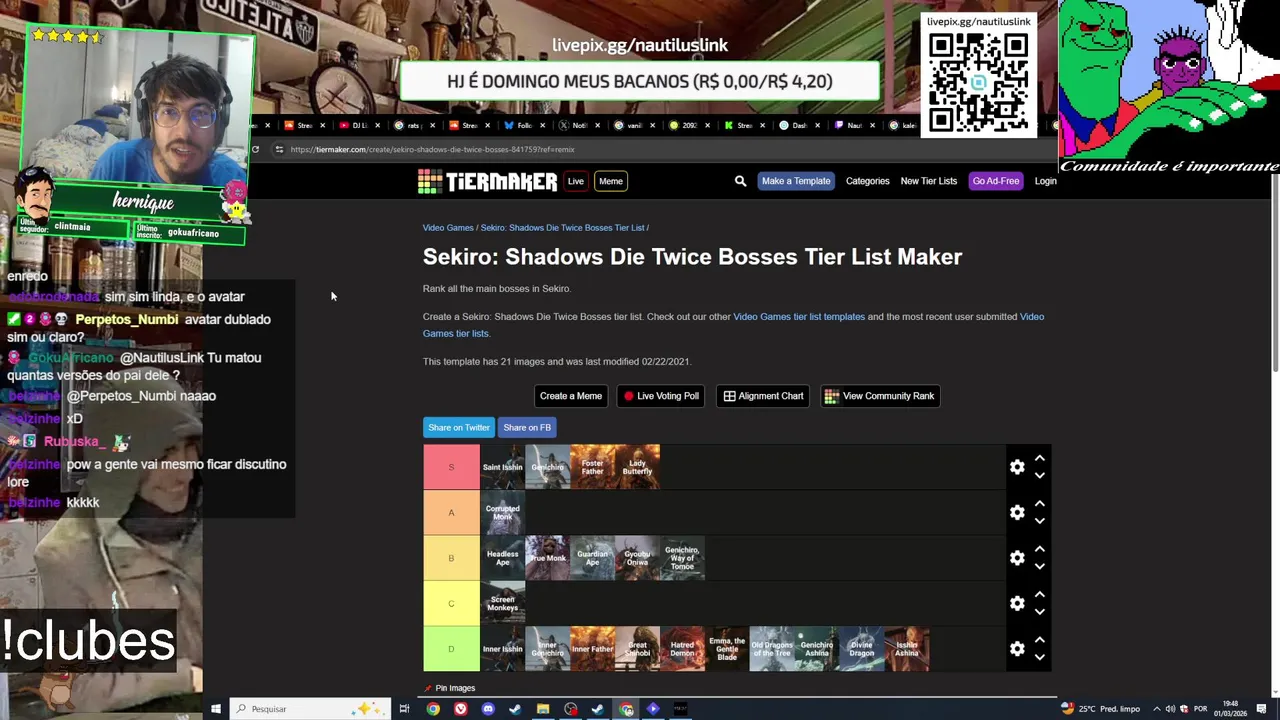The width and height of the screenshot is (1280, 720).
Task: Open Sekiro Bosses Tier List breadcrumb link
Action: [562, 228]
